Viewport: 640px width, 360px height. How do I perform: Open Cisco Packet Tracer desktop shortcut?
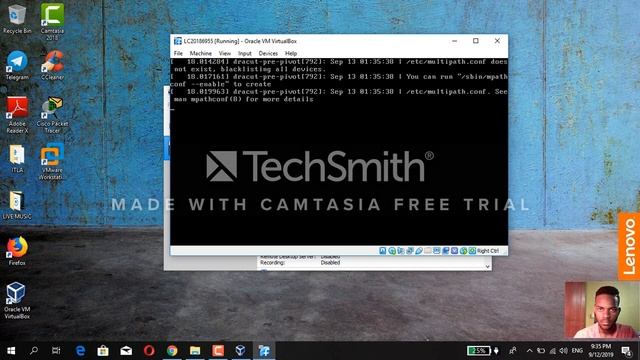click(52, 115)
